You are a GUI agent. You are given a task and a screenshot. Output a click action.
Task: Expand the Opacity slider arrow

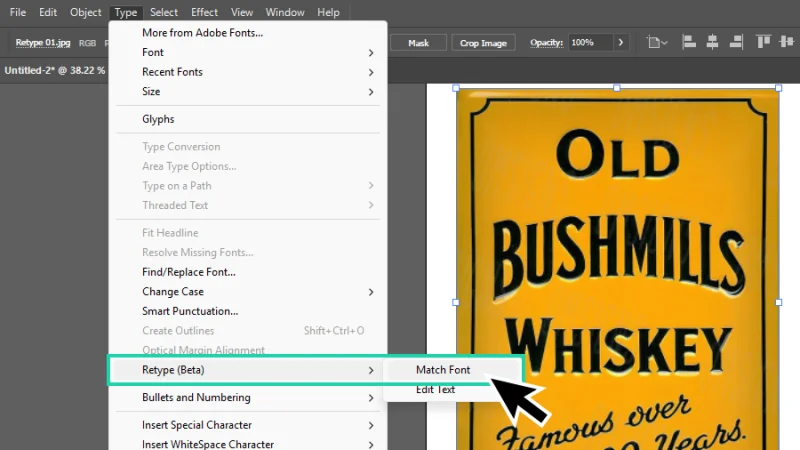coord(621,42)
